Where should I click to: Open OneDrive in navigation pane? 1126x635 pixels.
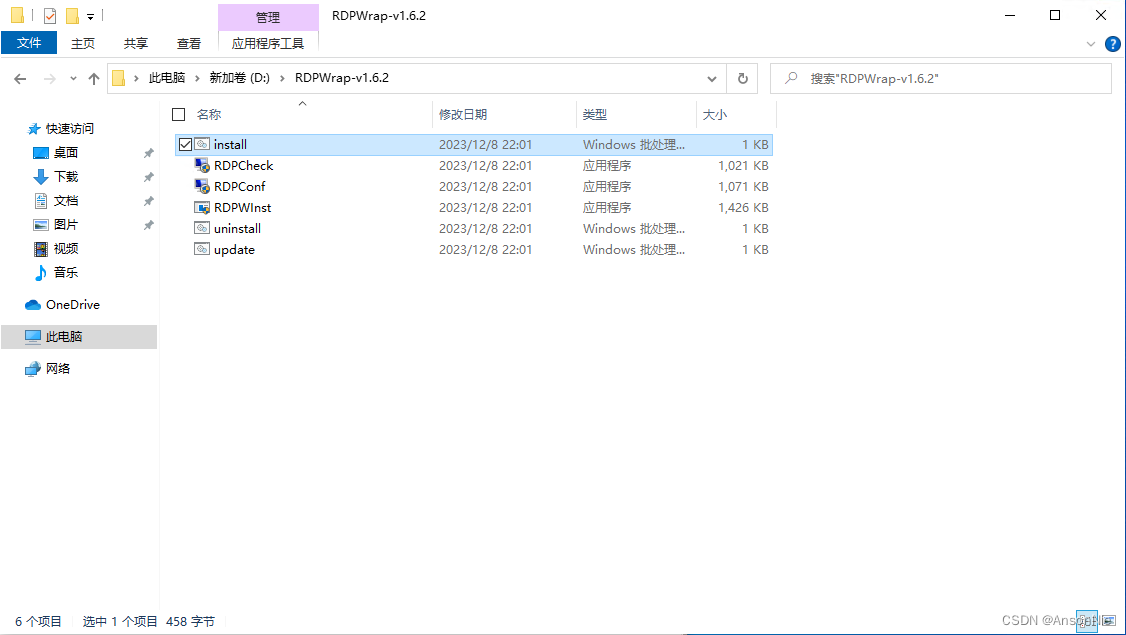(x=73, y=305)
